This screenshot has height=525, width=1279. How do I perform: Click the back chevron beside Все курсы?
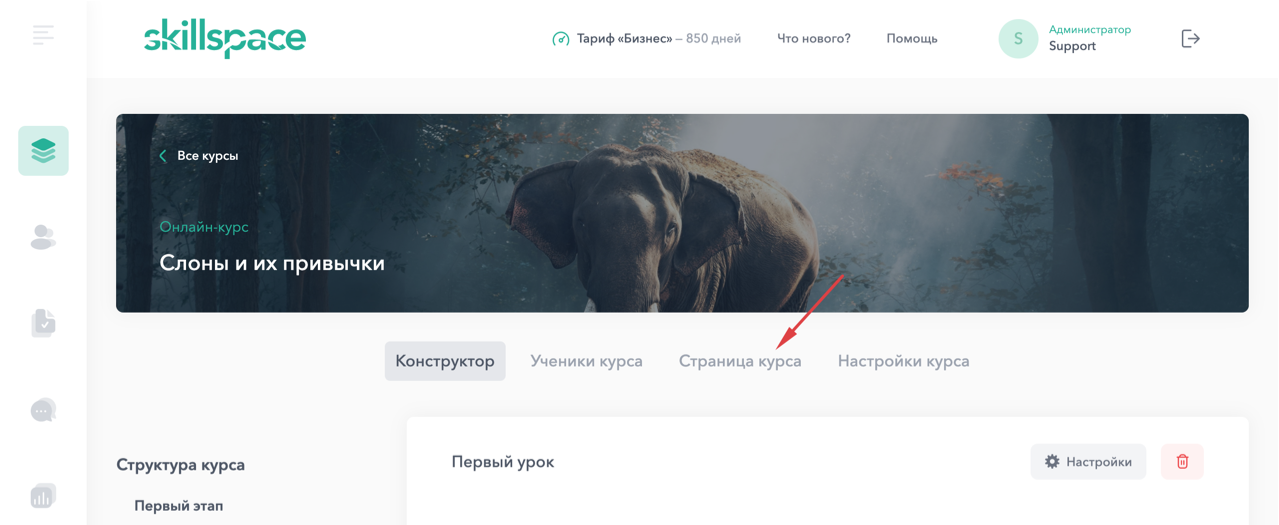[x=163, y=156]
